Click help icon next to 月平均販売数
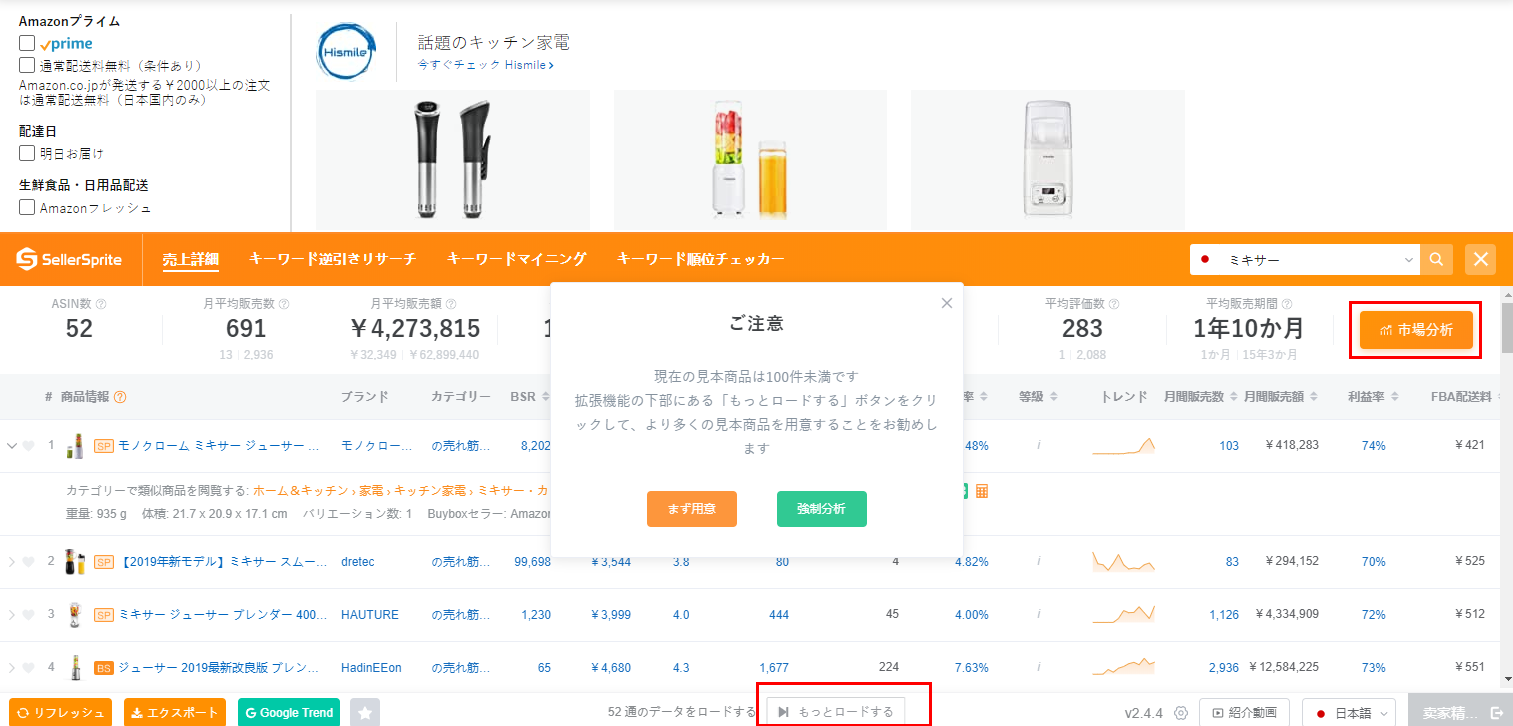The width and height of the screenshot is (1513, 726). pyautogui.click(x=285, y=304)
